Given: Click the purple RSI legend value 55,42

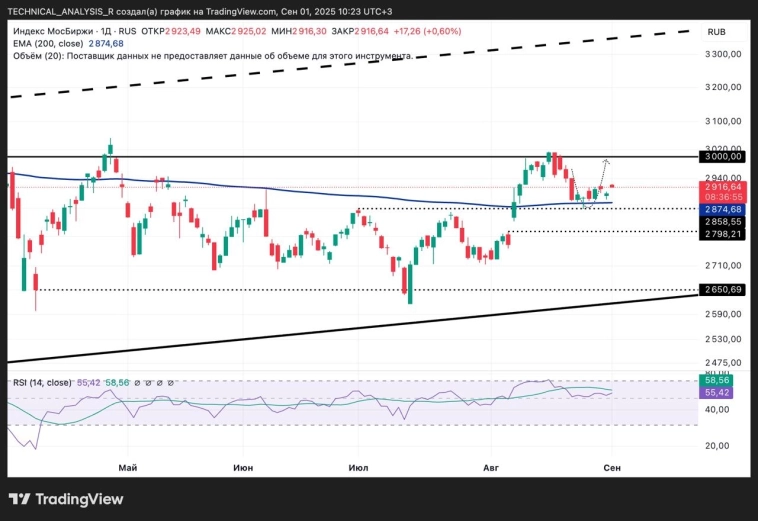Looking at the screenshot, I should pos(88,383).
